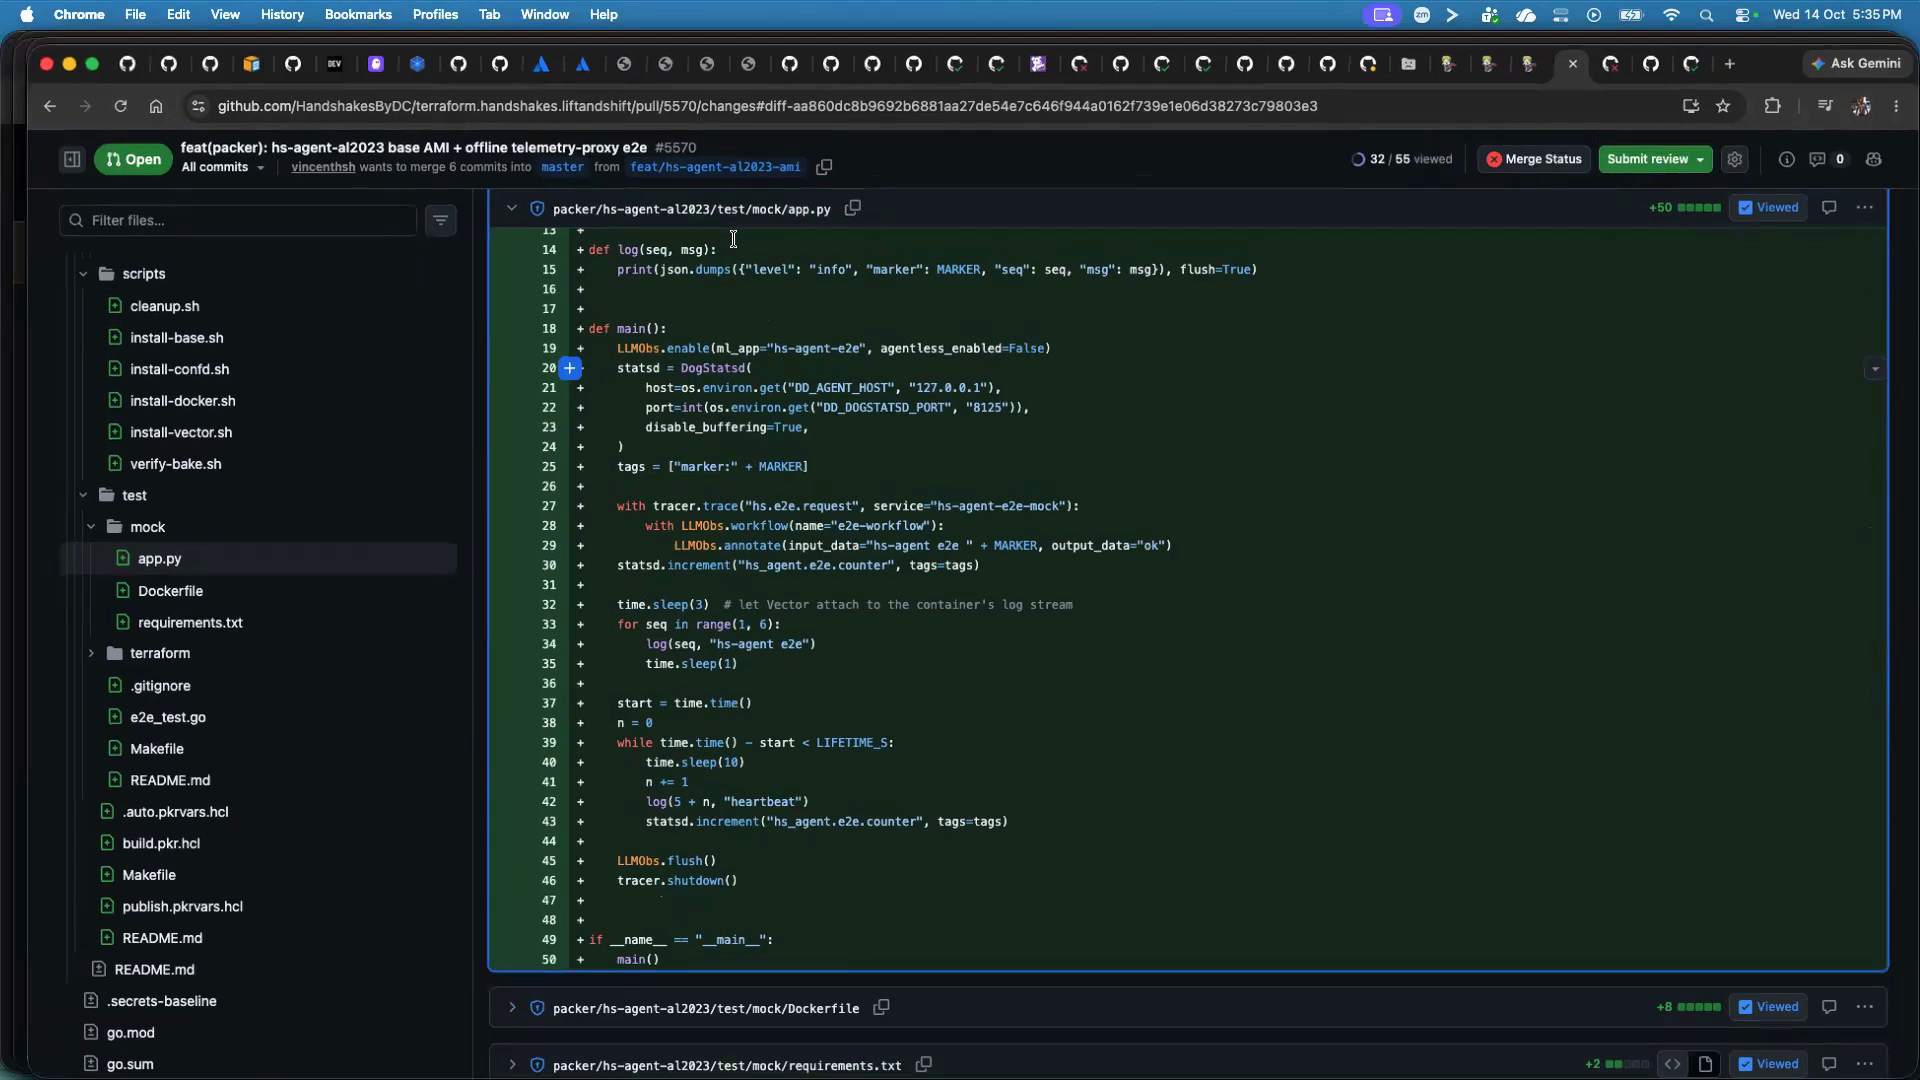Viewport: 1920px width, 1080px height.
Task: Open the Profiles menu
Action: 435,15
